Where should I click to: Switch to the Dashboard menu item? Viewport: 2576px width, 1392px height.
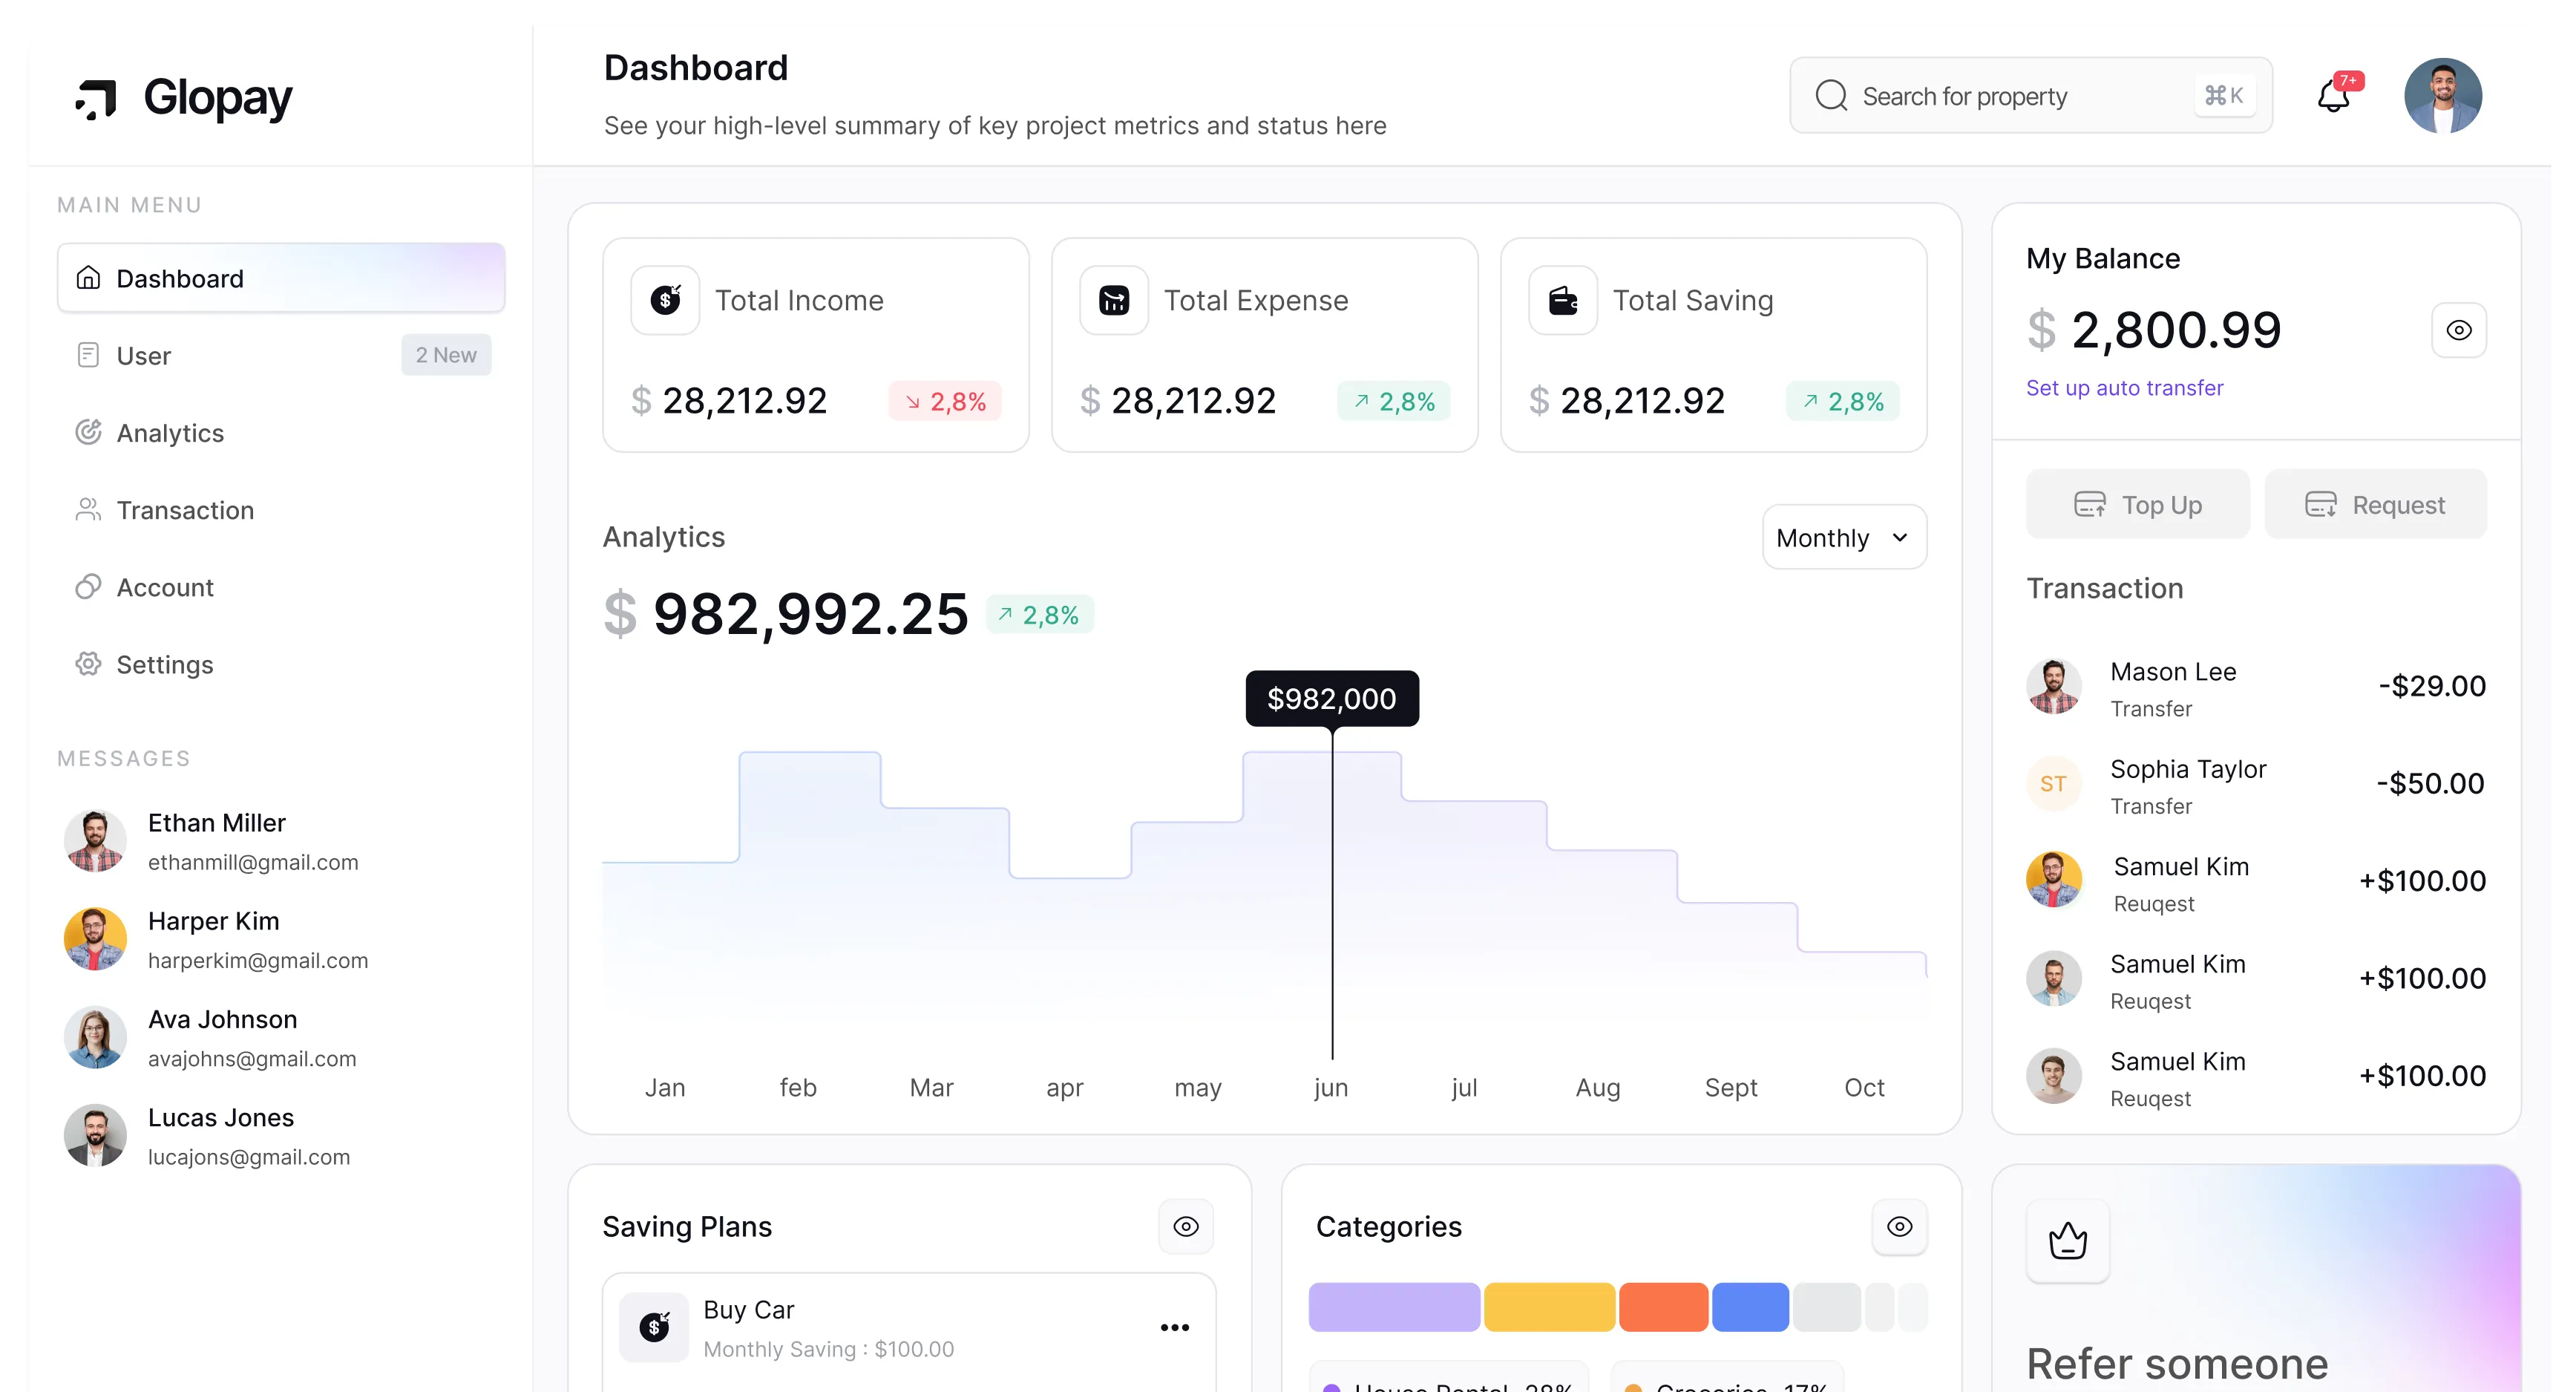180,277
